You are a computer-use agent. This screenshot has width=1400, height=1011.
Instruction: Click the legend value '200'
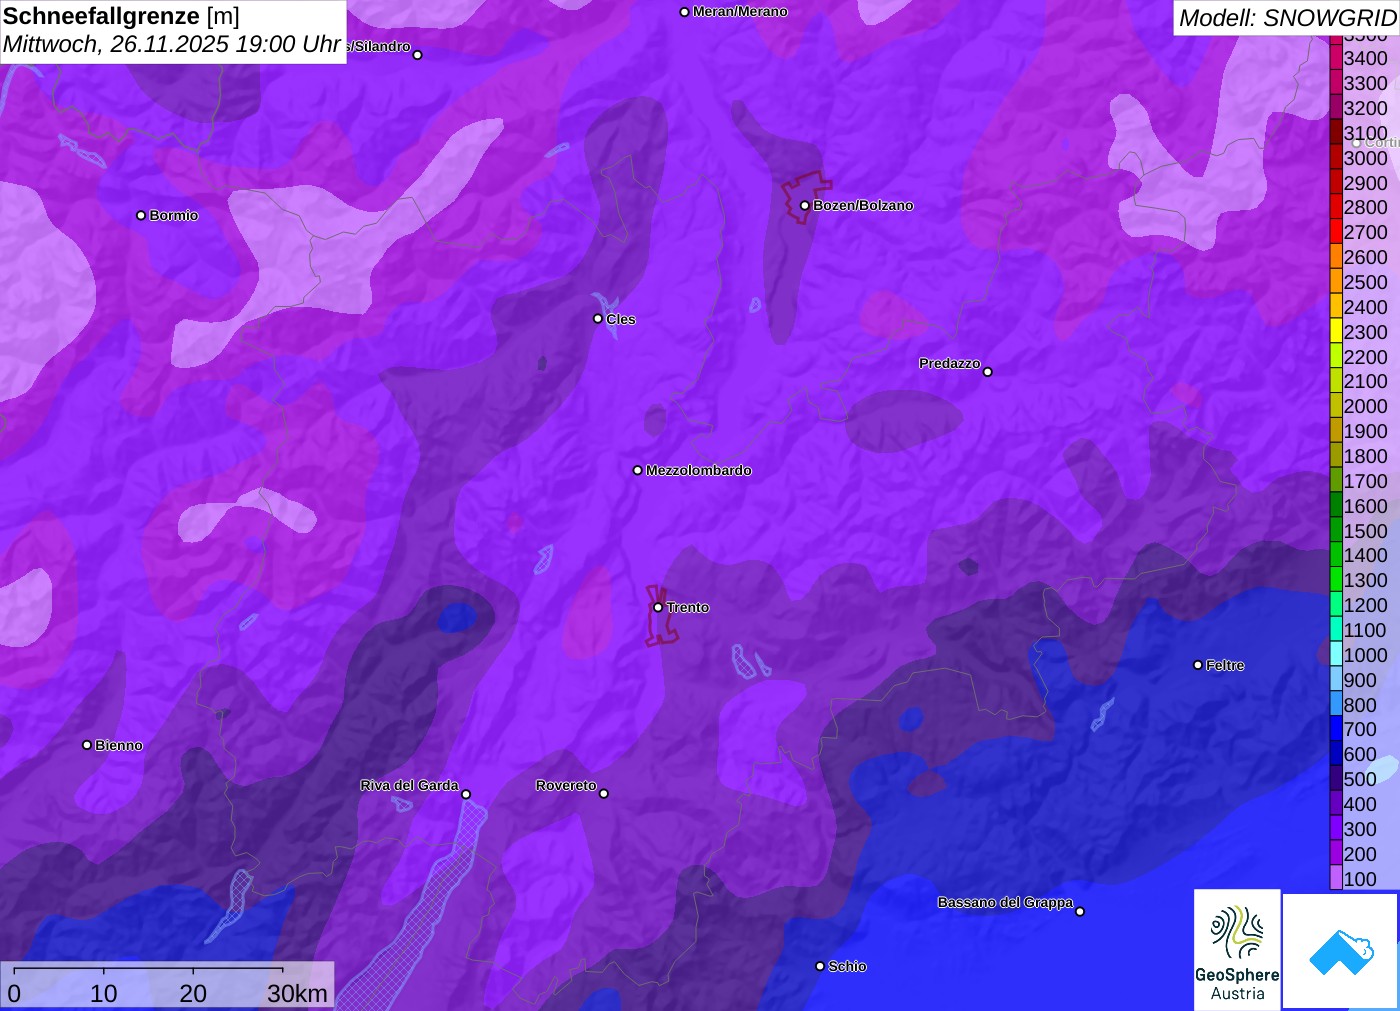coord(1360,854)
